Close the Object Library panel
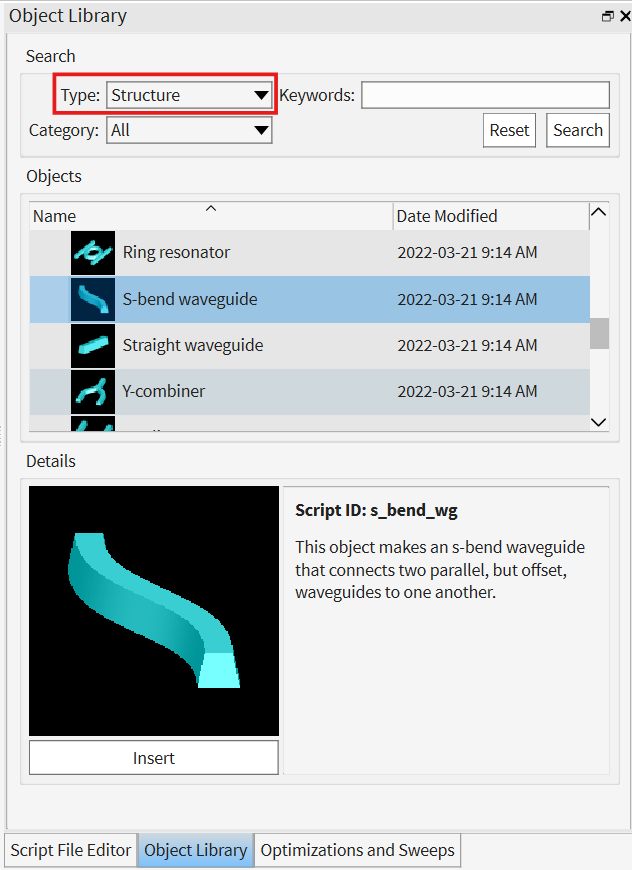Image resolution: width=632 pixels, height=870 pixels. pyautogui.click(x=625, y=16)
